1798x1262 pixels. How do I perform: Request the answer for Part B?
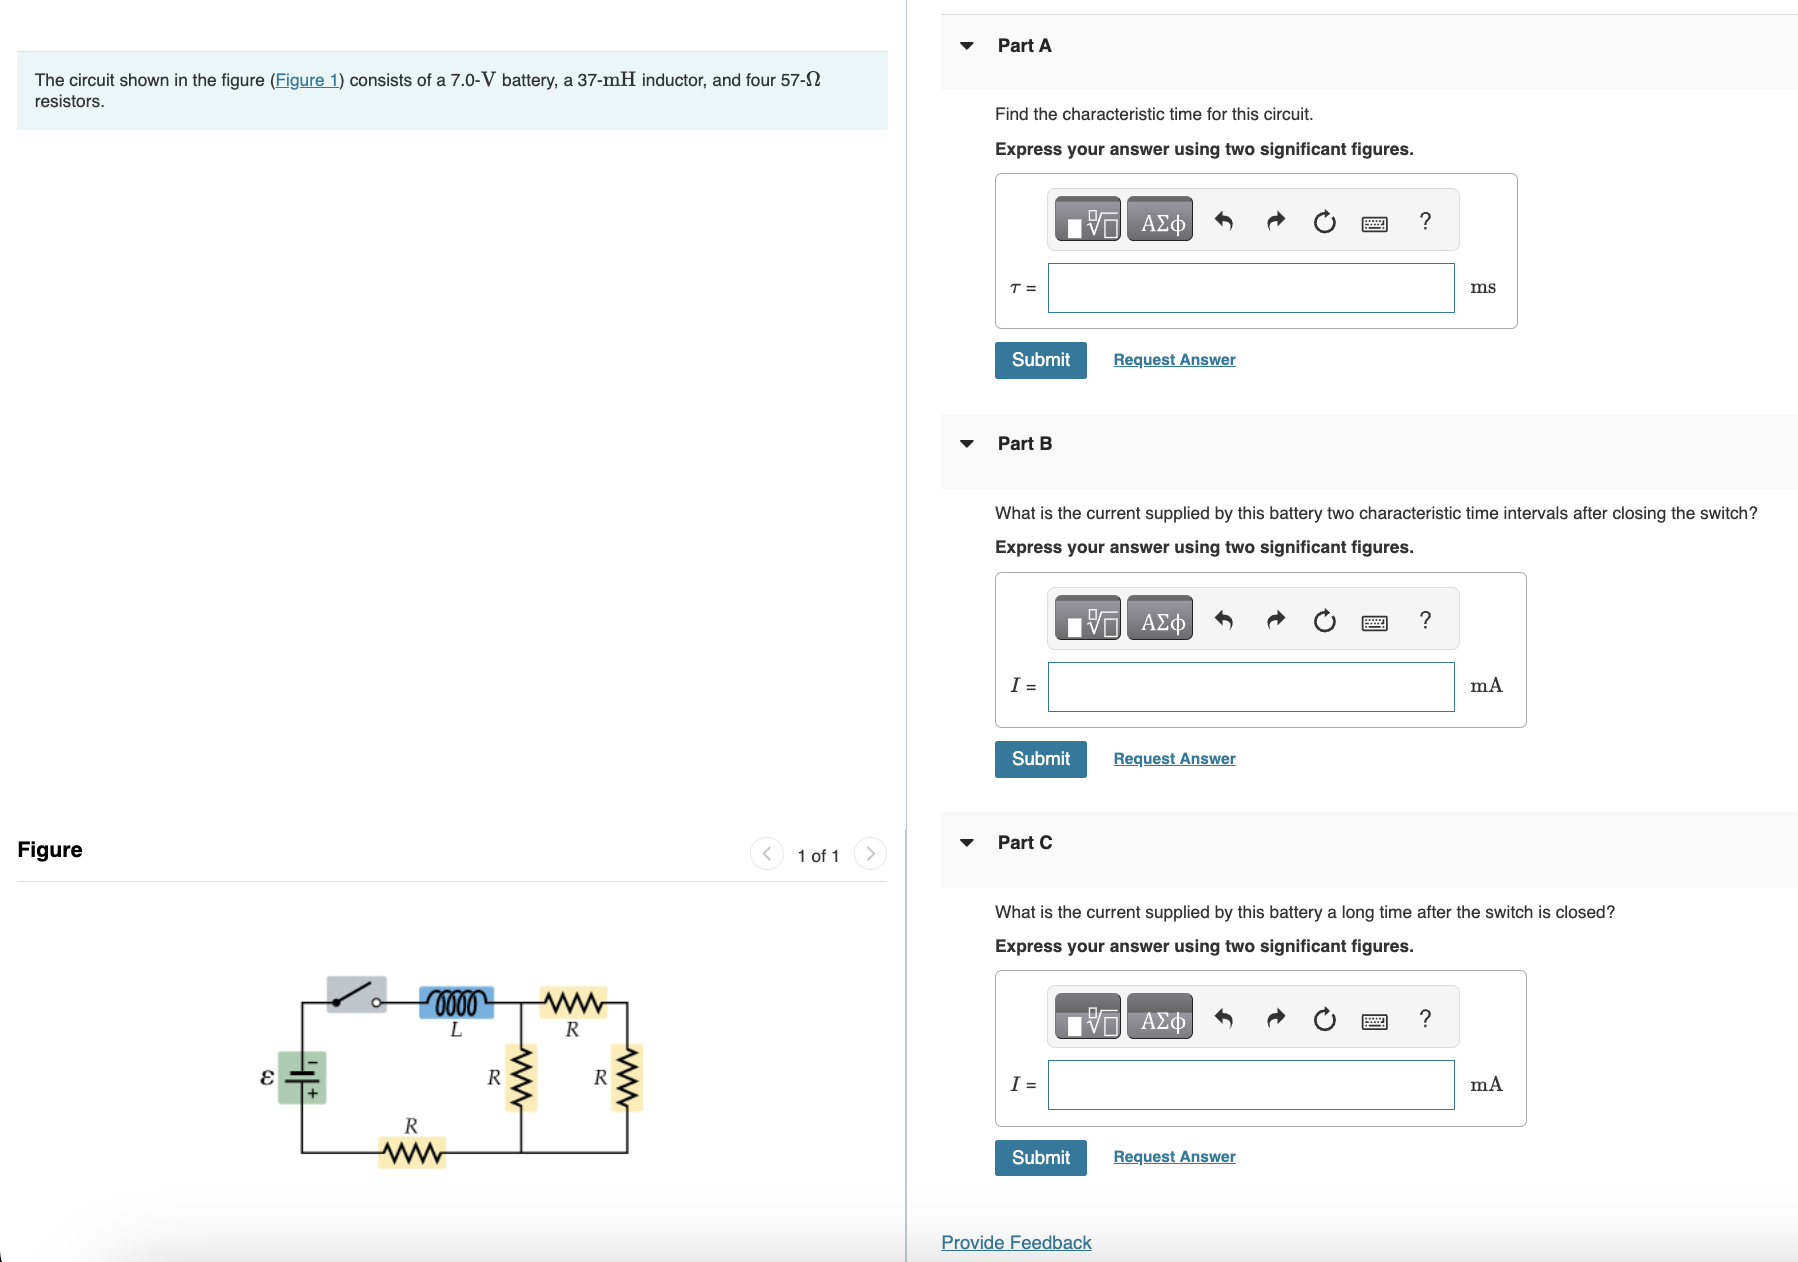[1175, 759]
